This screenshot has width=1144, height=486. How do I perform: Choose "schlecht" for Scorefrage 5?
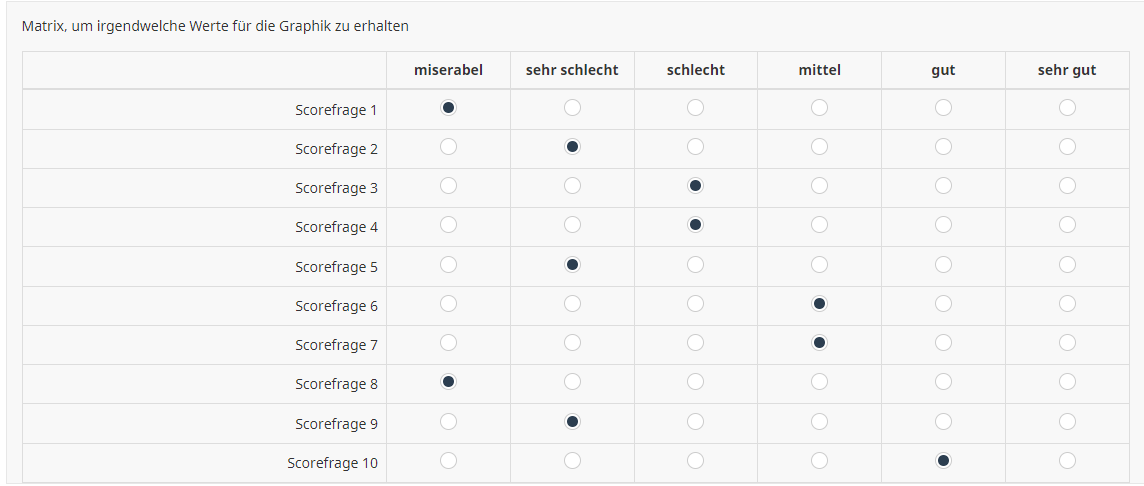tap(695, 264)
